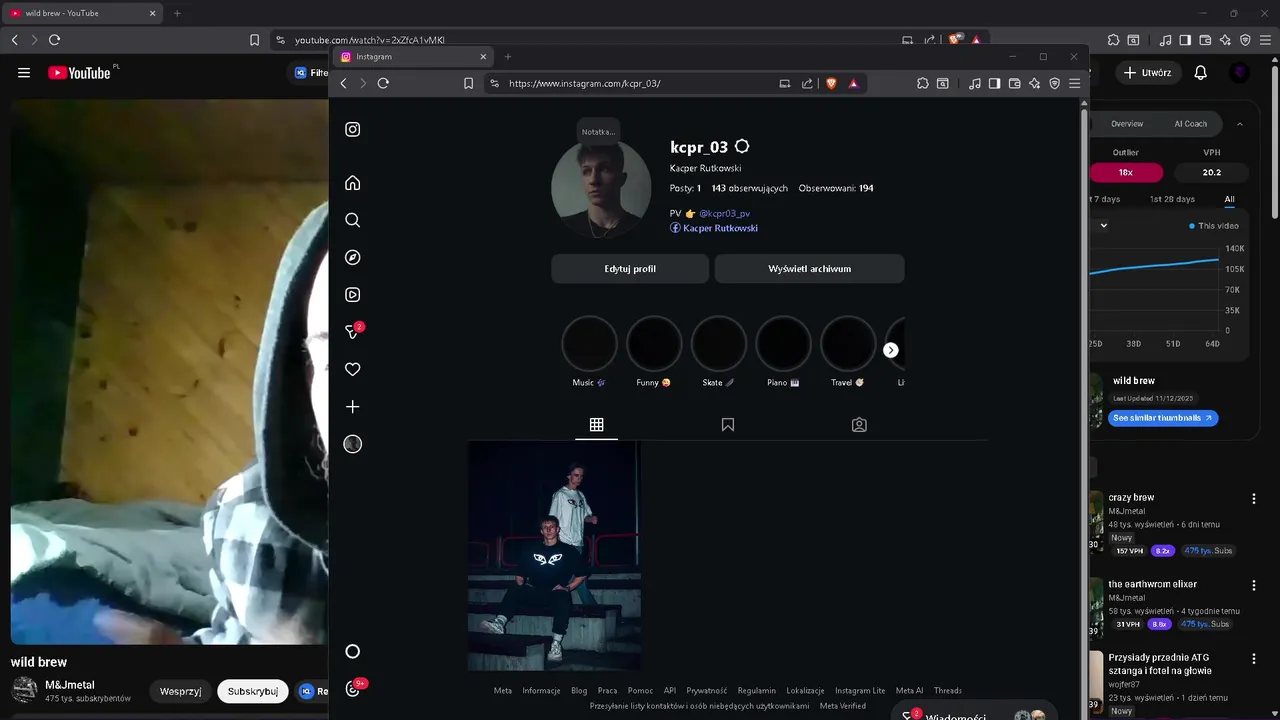The height and width of the screenshot is (720, 1280).
Task: Click Utwórz create button on YouTube
Action: [x=1147, y=72]
